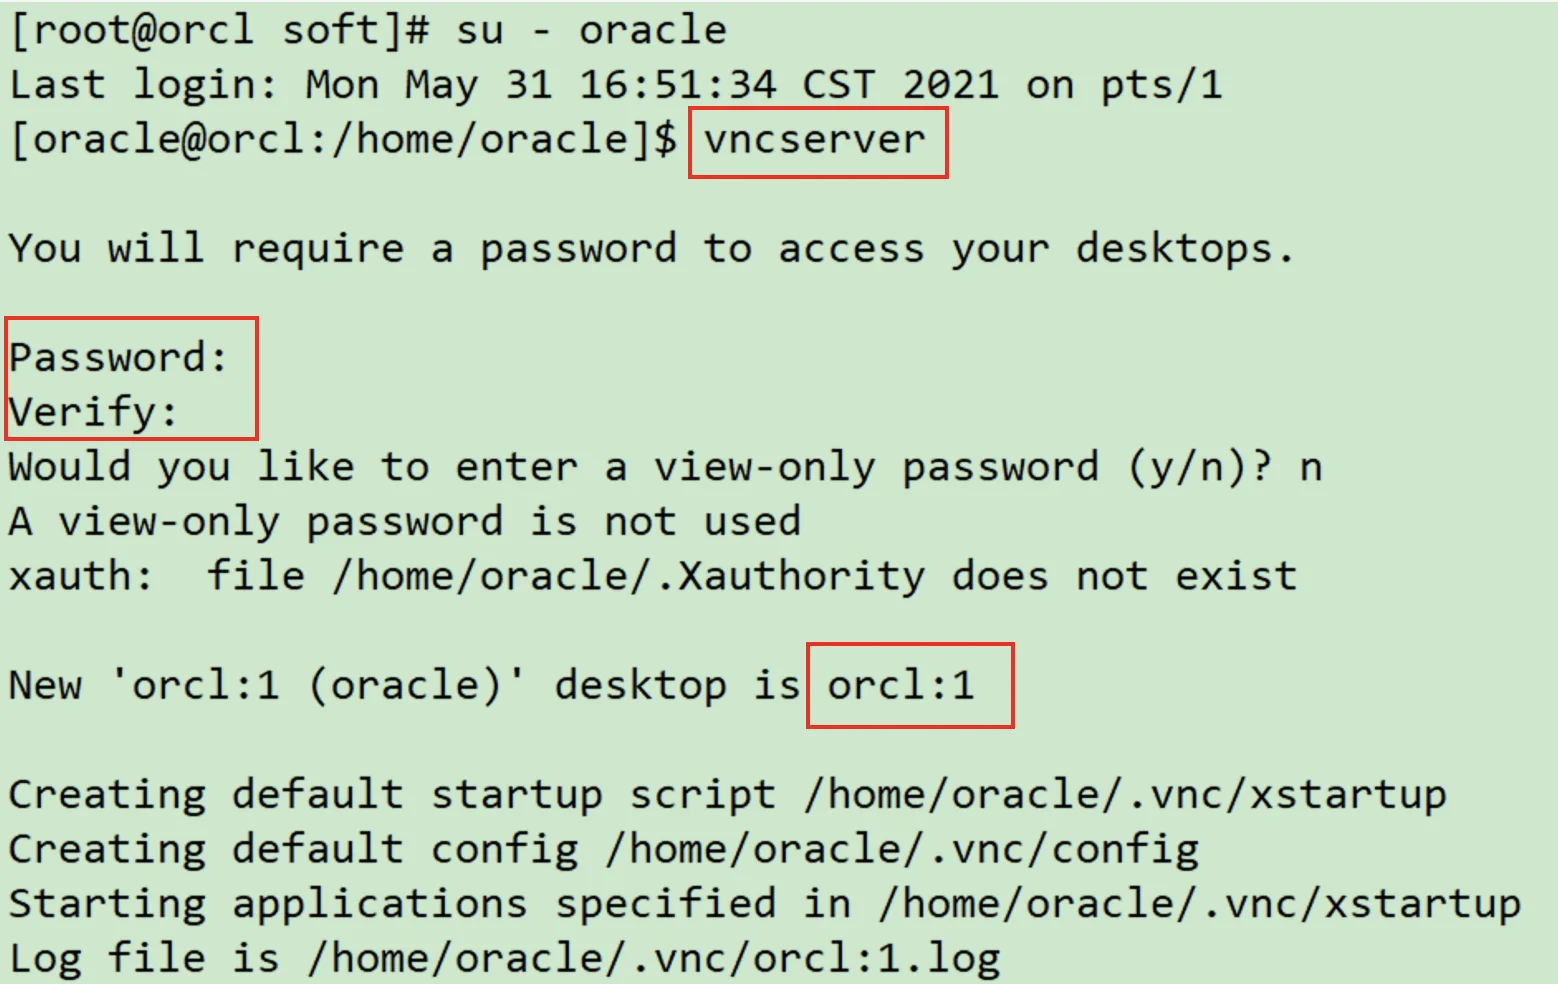The image size is (1558, 984).
Task: Click the 'Starting applications specified in' line
Action: coord(430,903)
